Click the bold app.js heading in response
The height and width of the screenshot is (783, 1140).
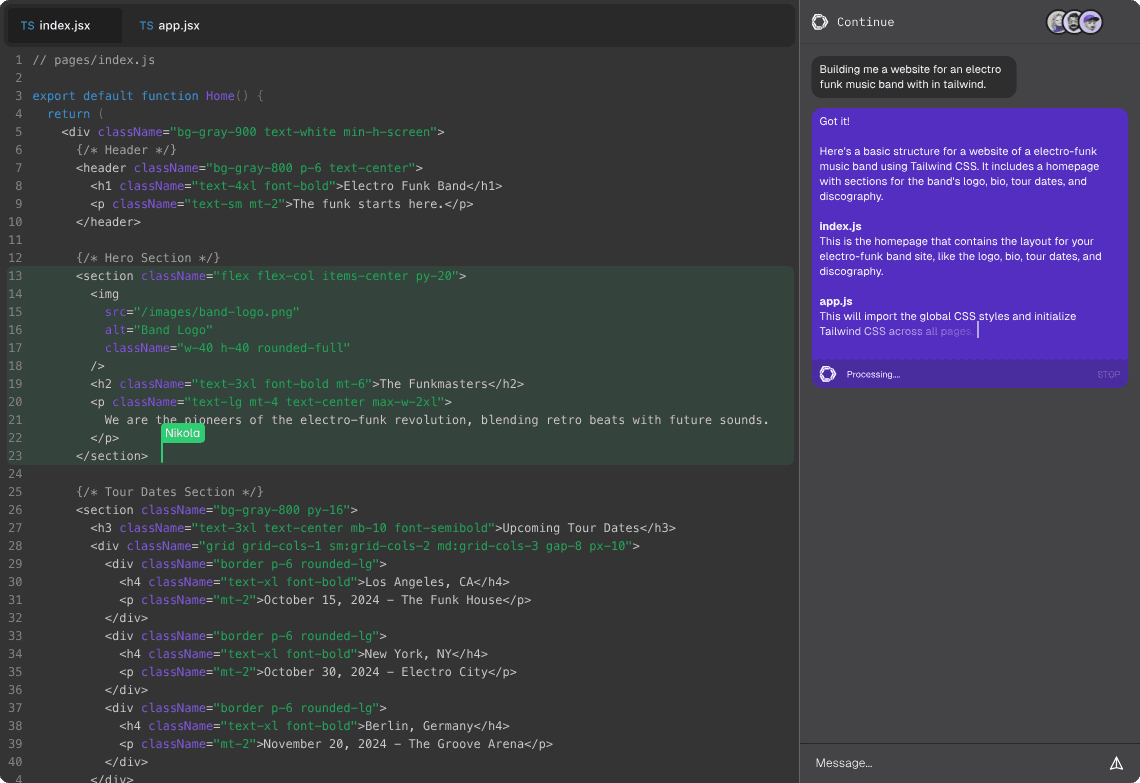836,301
